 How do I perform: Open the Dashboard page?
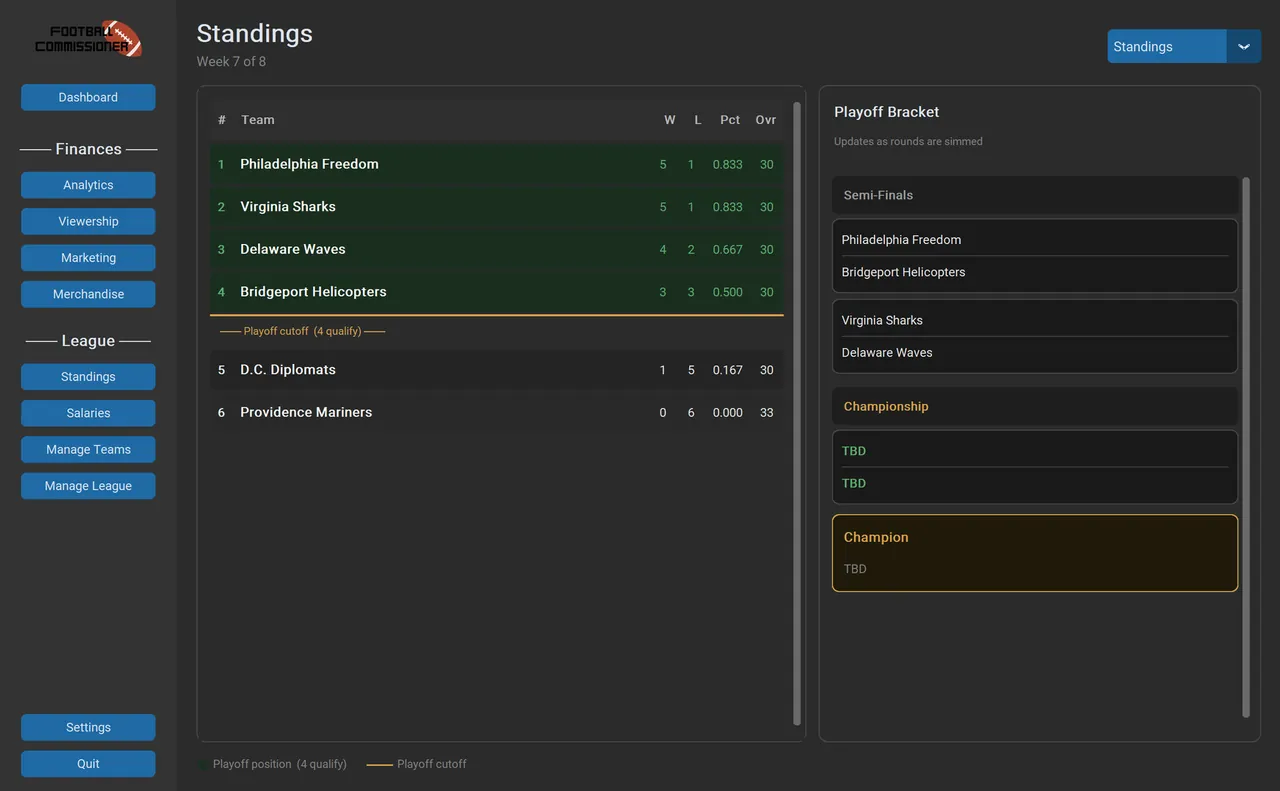88,97
